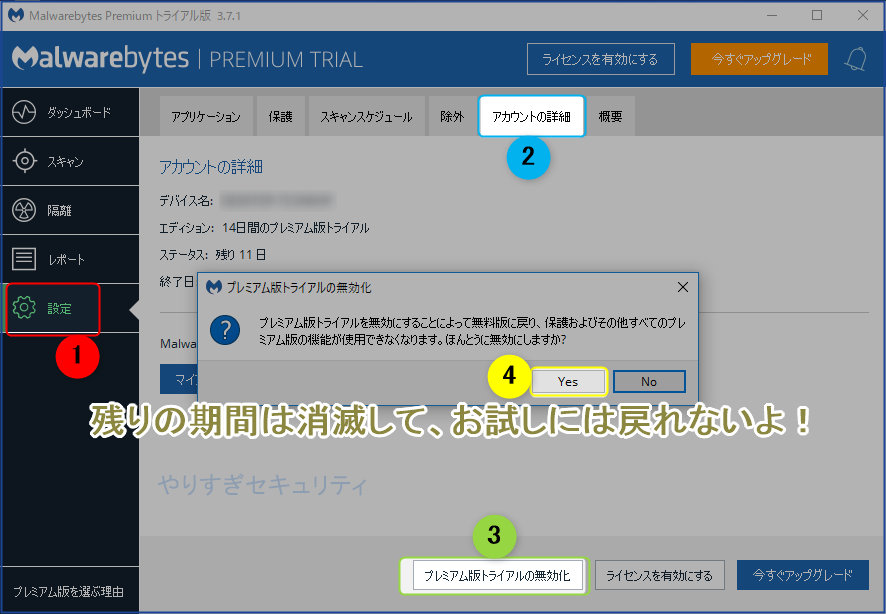Click the blue question mark dialog icon
This screenshot has height=614, width=886.
pos(225,330)
